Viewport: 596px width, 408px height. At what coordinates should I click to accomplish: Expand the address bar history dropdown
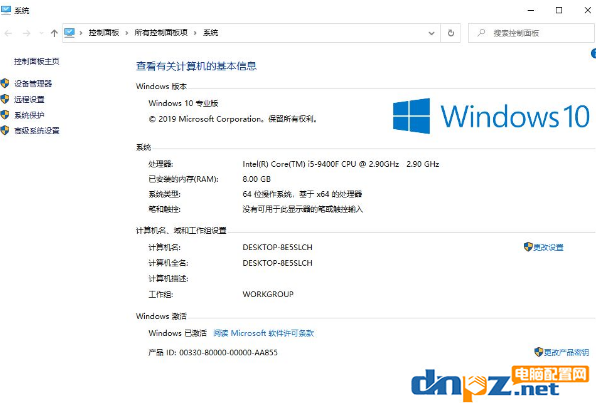coord(431,33)
